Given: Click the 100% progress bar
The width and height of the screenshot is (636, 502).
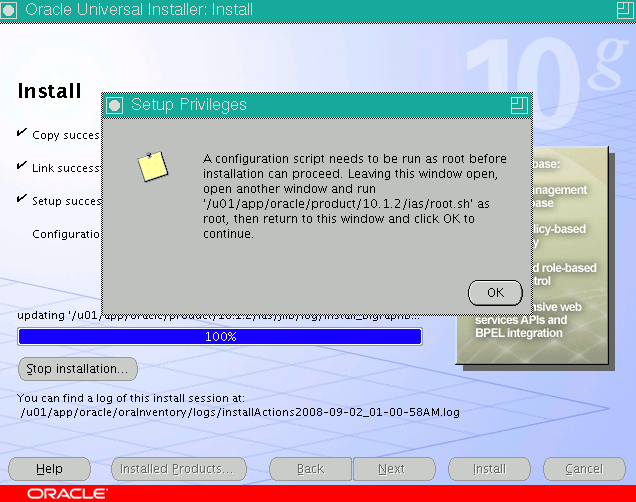Looking at the screenshot, I should pos(220,337).
